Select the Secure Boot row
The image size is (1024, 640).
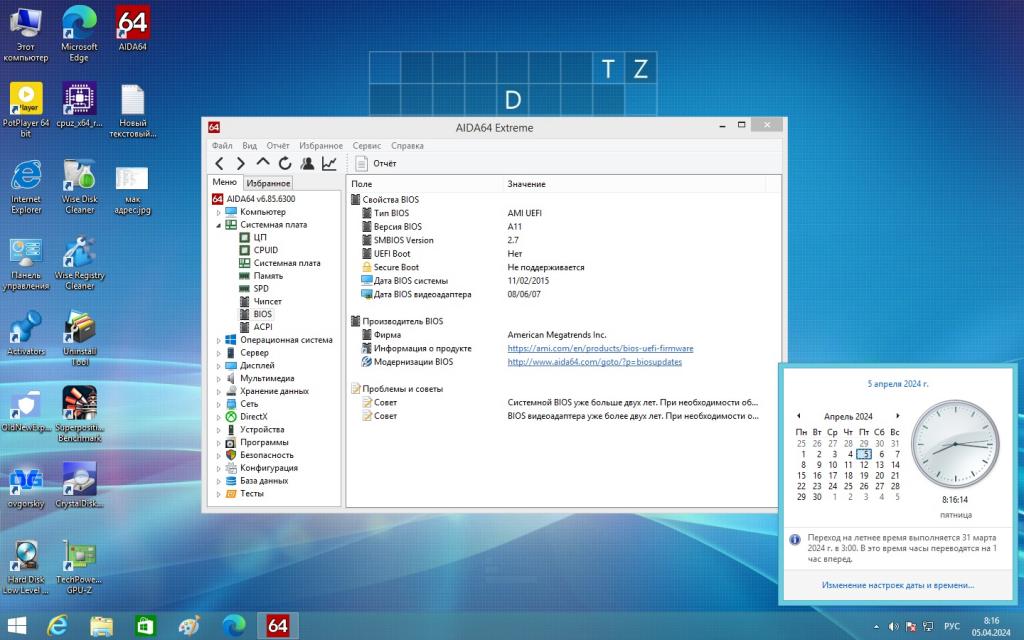tap(563, 267)
